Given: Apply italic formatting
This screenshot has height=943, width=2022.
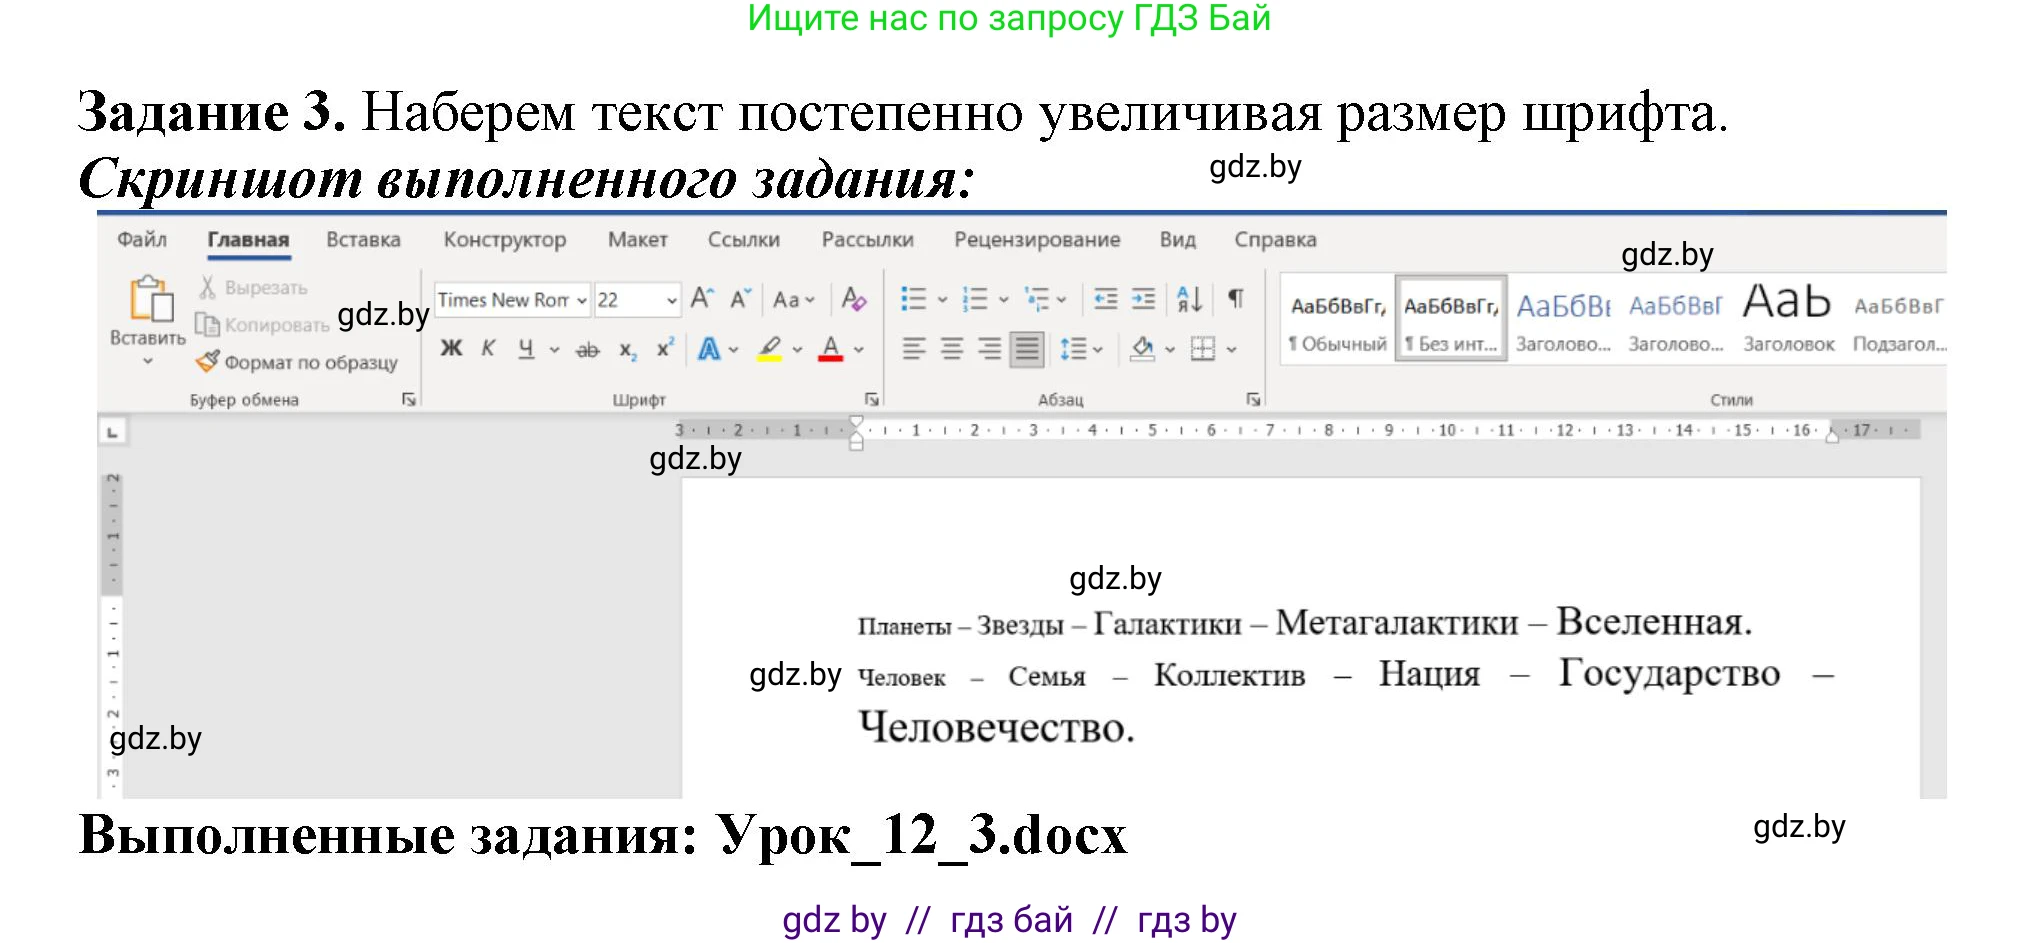Looking at the screenshot, I should pyautogui.click(x=488, y=348).
